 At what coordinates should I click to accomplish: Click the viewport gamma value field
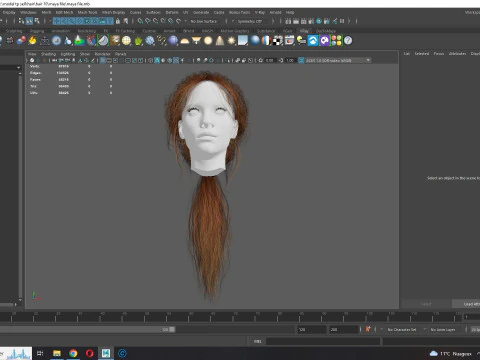pyautogui.click(x=290, y=60)
